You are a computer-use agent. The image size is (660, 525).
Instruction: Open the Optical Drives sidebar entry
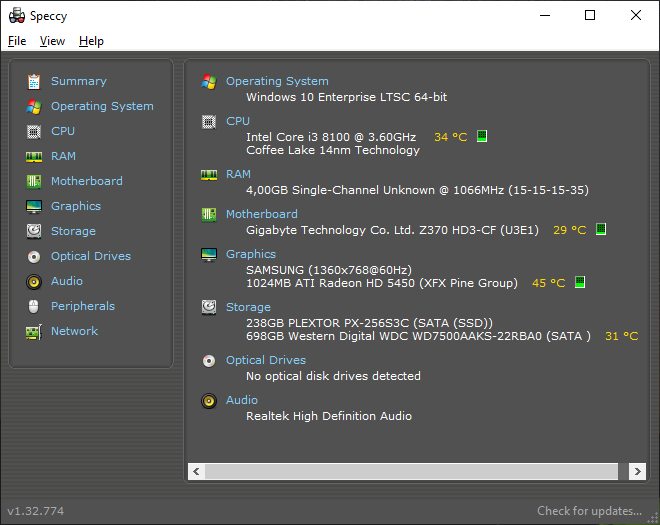(91, 256)
